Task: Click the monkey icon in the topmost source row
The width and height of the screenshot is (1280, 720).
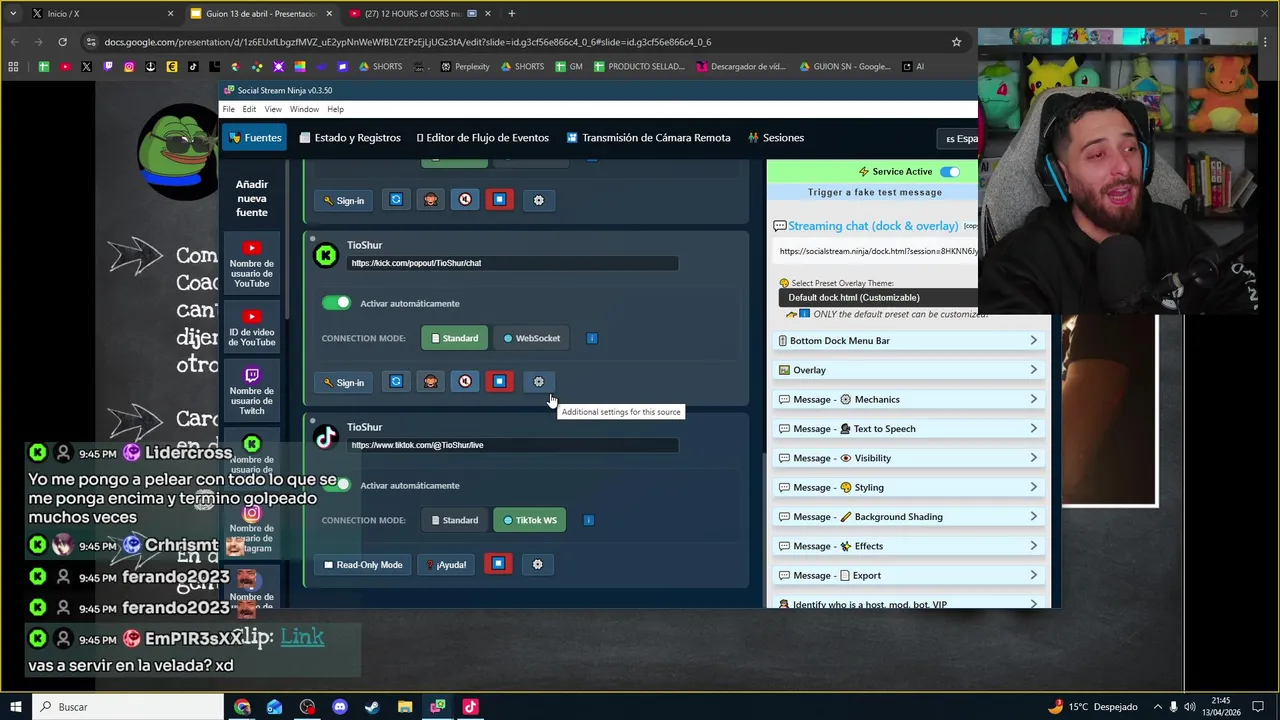Action: coord(431,200)
